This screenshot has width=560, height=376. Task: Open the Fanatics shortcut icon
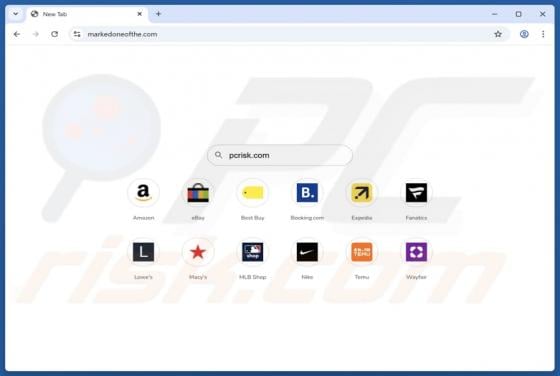(416, 193)
